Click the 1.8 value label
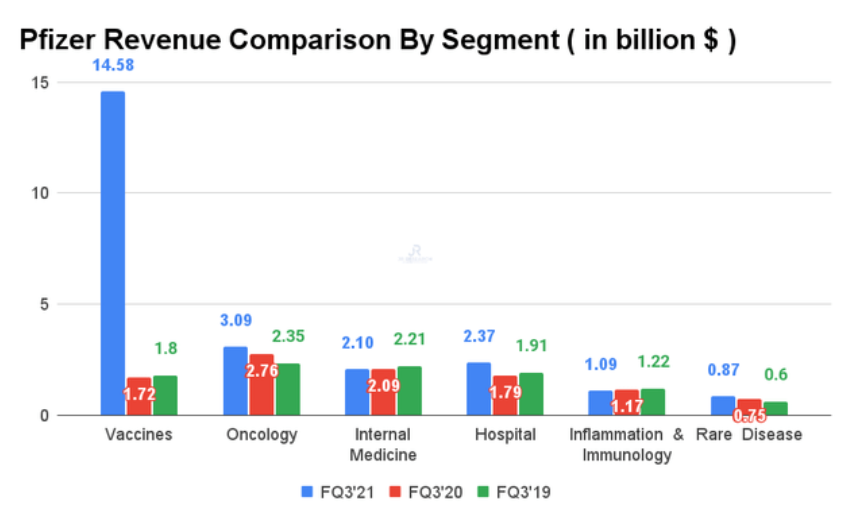 click(166, 348)
